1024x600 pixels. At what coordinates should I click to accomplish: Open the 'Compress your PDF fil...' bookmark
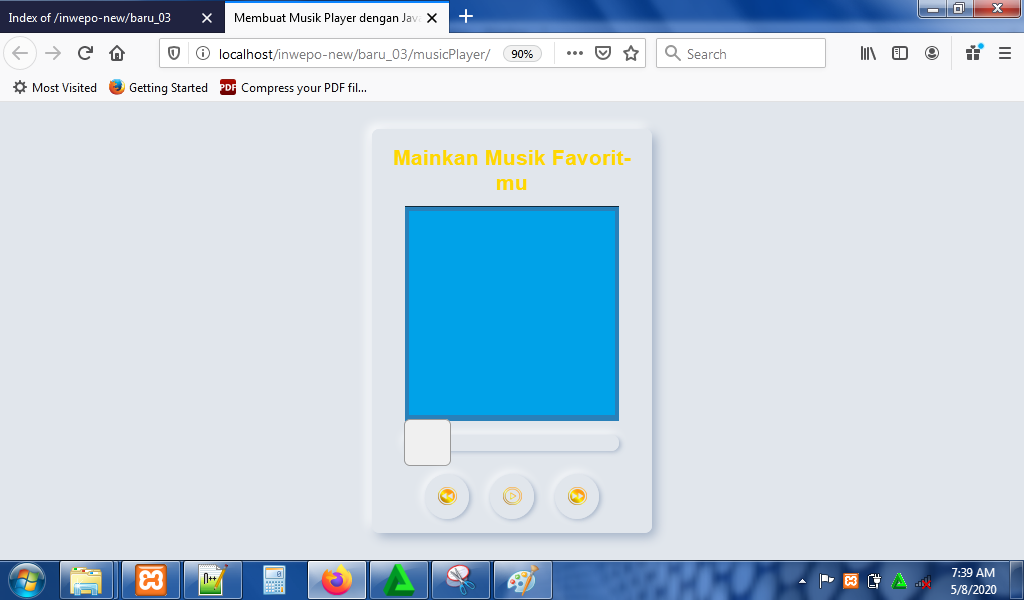click(x=293, y=87)
